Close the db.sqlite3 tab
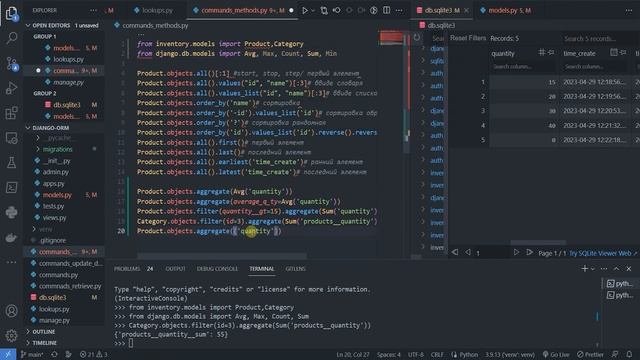This screenshot has height=360, width=640. tap(466, 11)
